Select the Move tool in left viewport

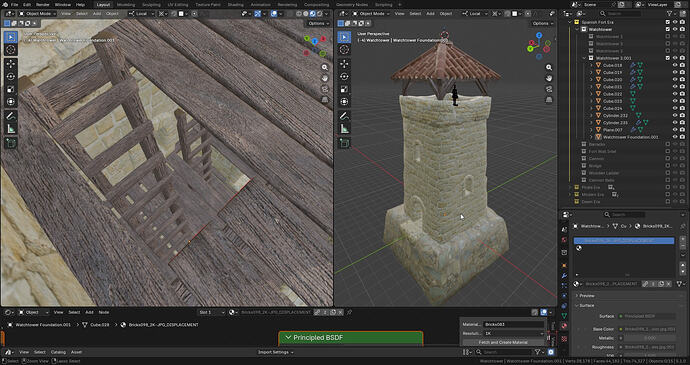tap(11, 64)
